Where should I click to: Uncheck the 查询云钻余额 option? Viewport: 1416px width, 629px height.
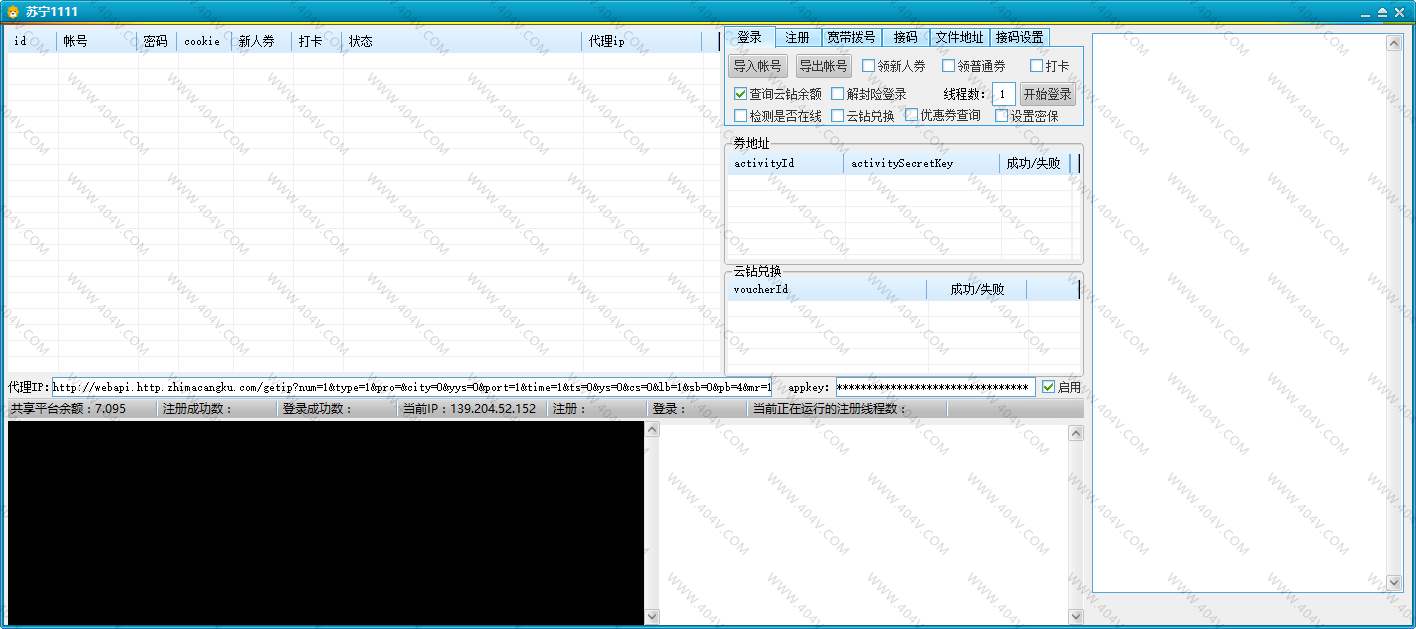[x=741, y=94]
